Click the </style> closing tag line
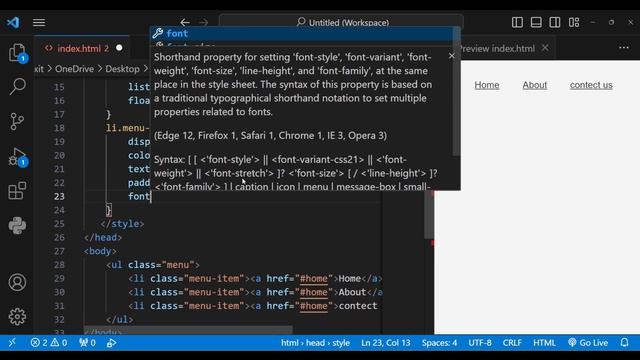This screenshot has height=360, width=640. 122,224
